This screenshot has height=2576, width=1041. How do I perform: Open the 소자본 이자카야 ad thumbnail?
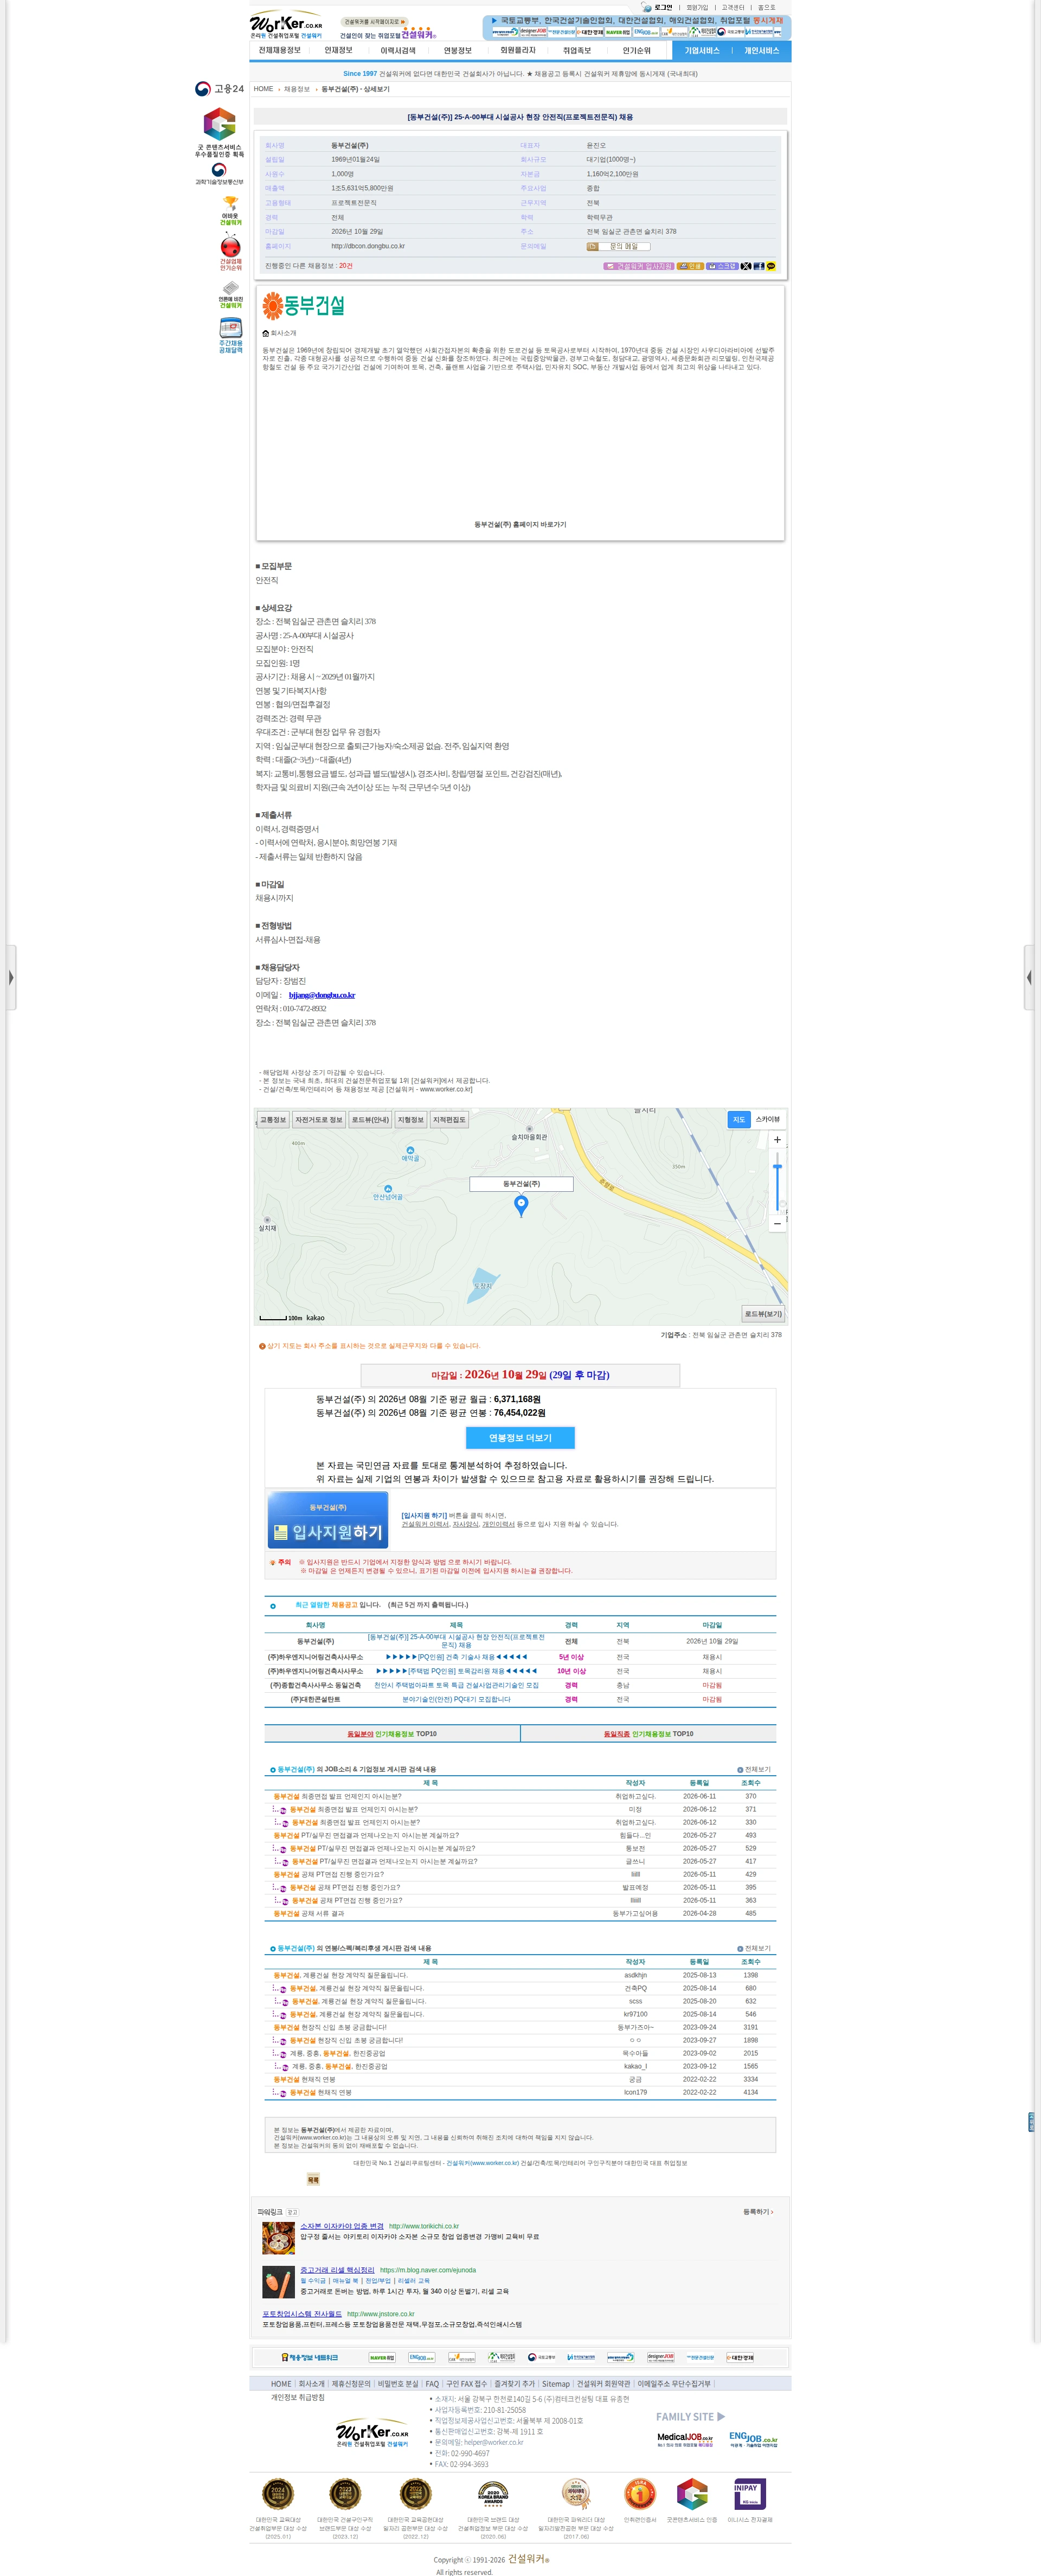pyautogui.click(x=278, y=2238)
